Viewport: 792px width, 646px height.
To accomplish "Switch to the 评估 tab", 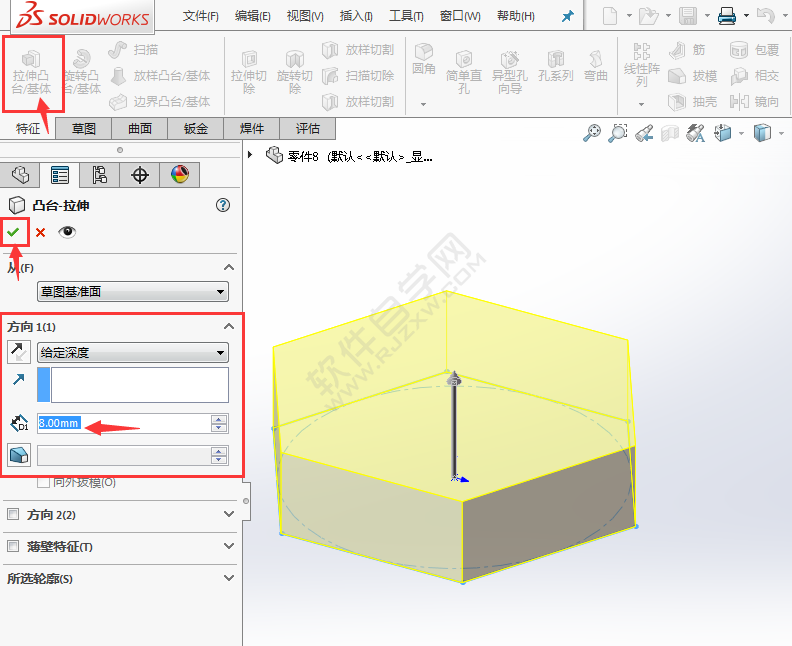I will pyautogui.click(x=308, y=129).
